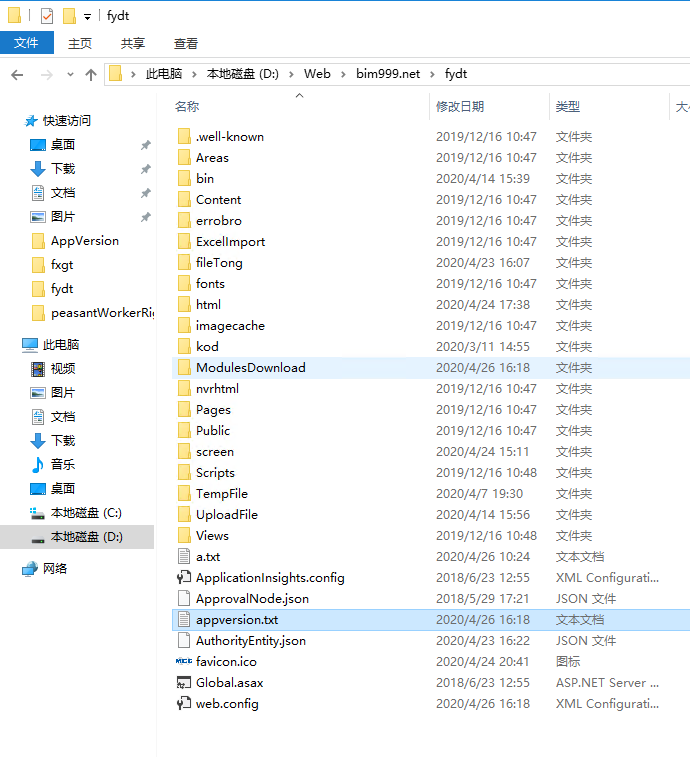Select the .well-known folder icon

click(184, 137)
